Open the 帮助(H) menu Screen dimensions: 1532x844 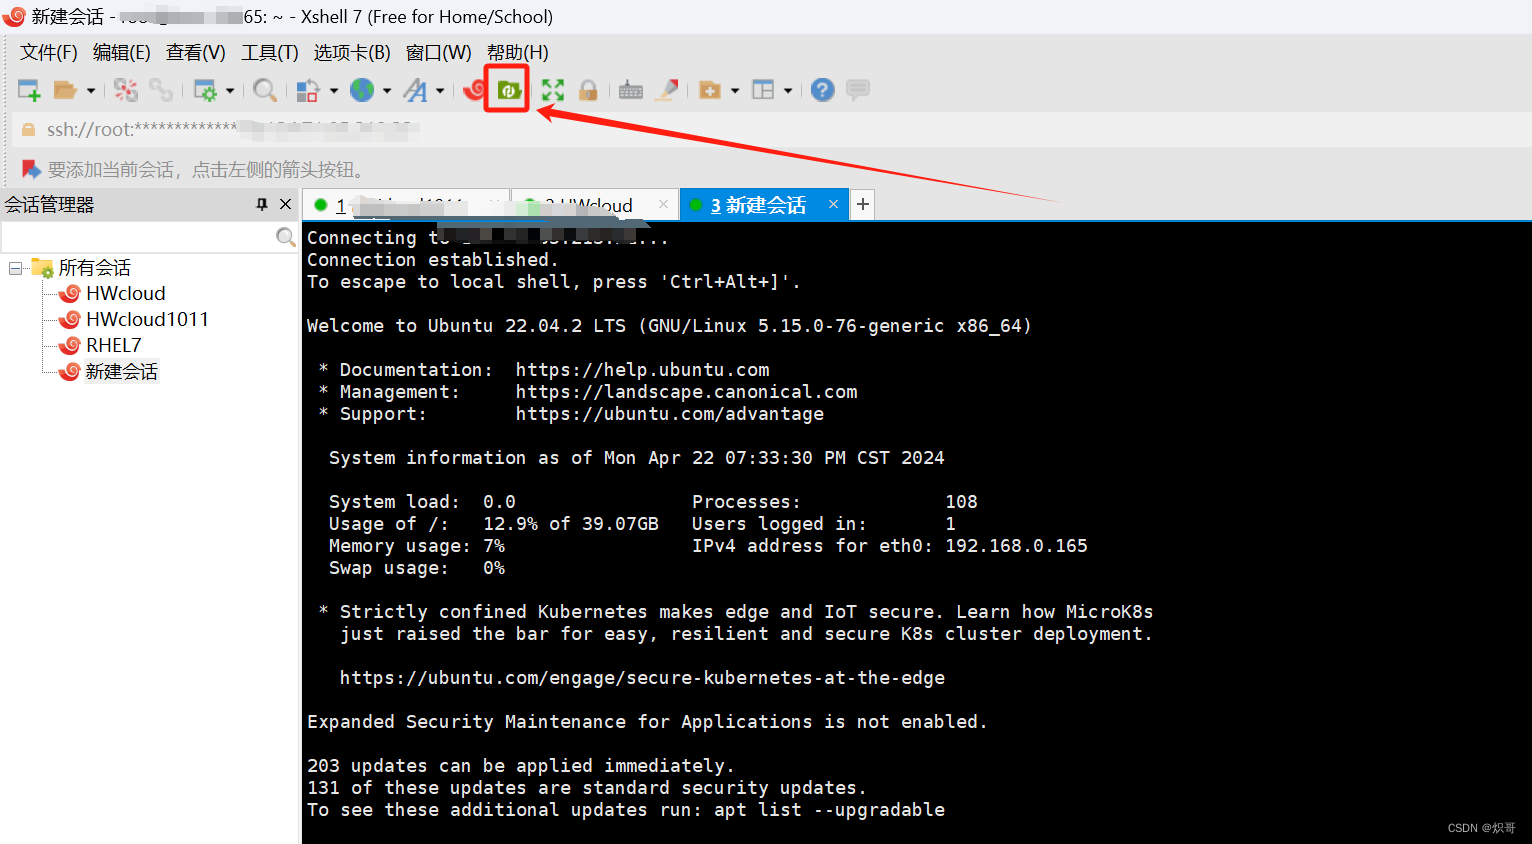tap(518, 52)
